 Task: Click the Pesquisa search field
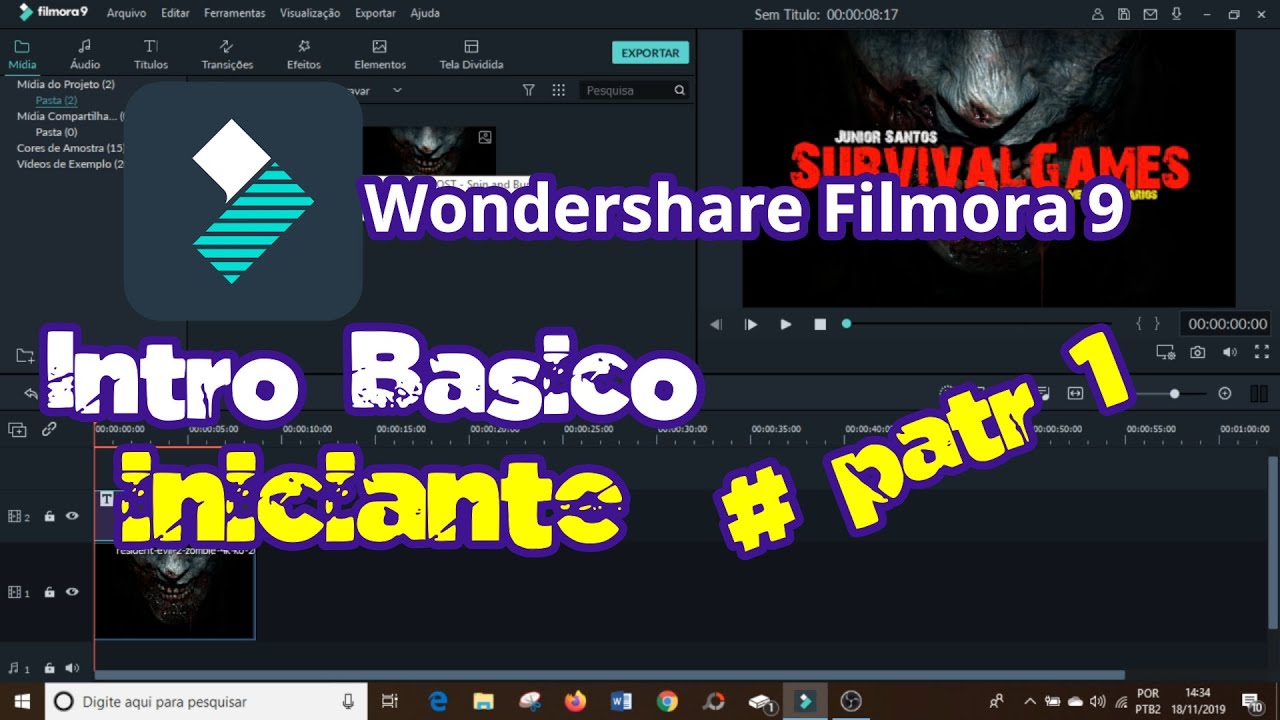point(634,90)
